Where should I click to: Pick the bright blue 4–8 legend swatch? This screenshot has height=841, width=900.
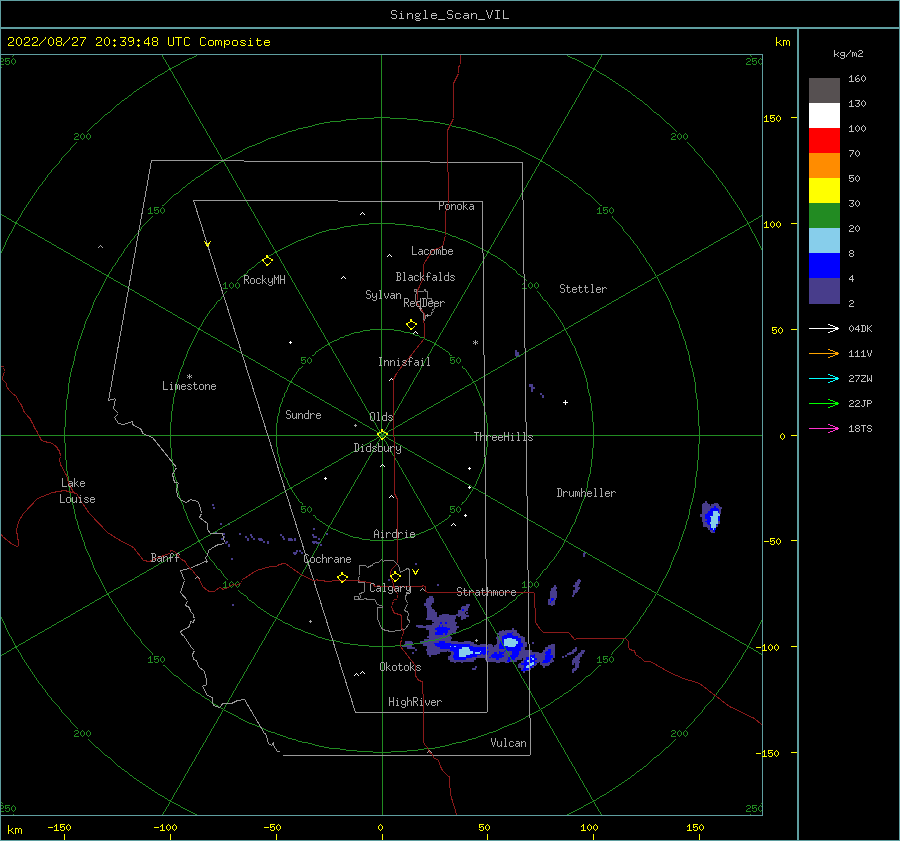[x=824, y=266]
